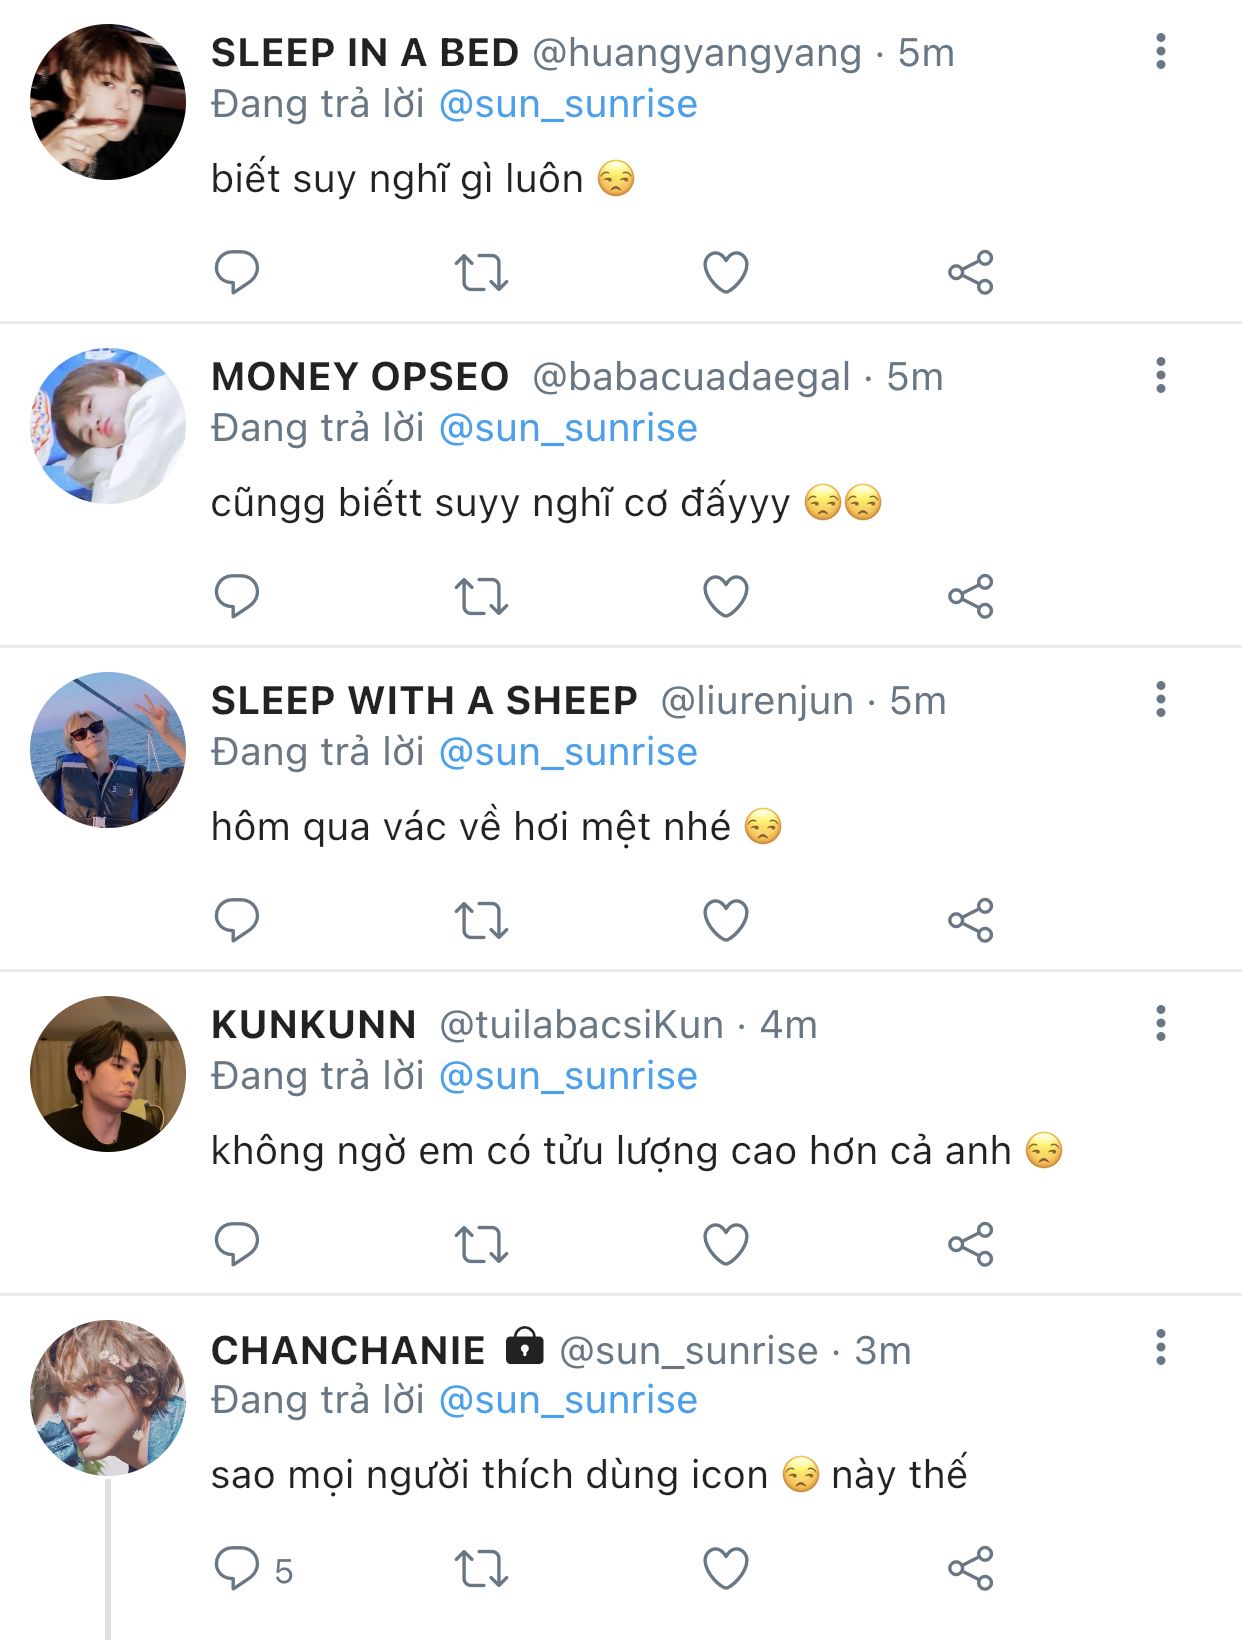Viewport: 1242px width, 1640px height.
Task: Expand the three-dot menu on CHANCHANIE's tweet
Action: pyautogui.click(x=1160, y=1347)
